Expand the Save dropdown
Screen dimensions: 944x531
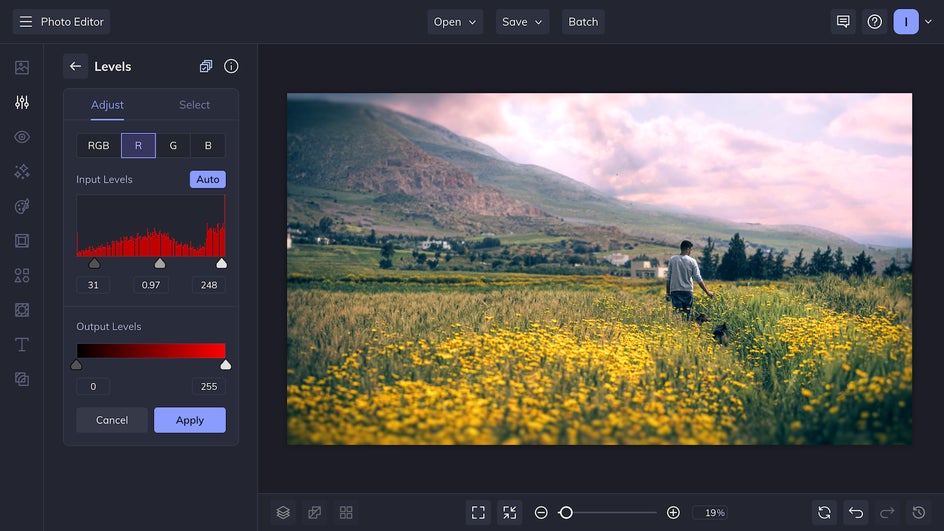(522, 22)
